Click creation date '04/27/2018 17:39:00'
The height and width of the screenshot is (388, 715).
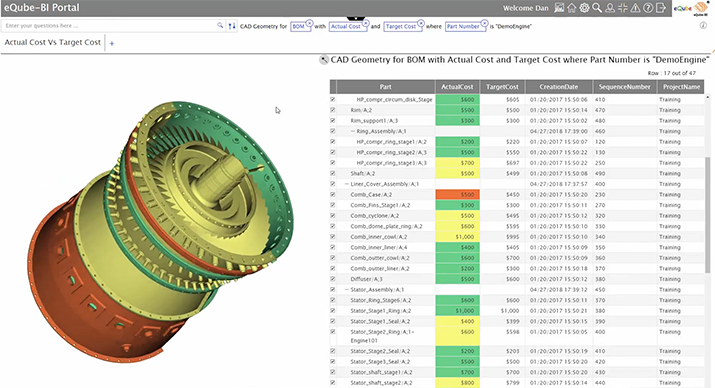click(x=559, y=131)
